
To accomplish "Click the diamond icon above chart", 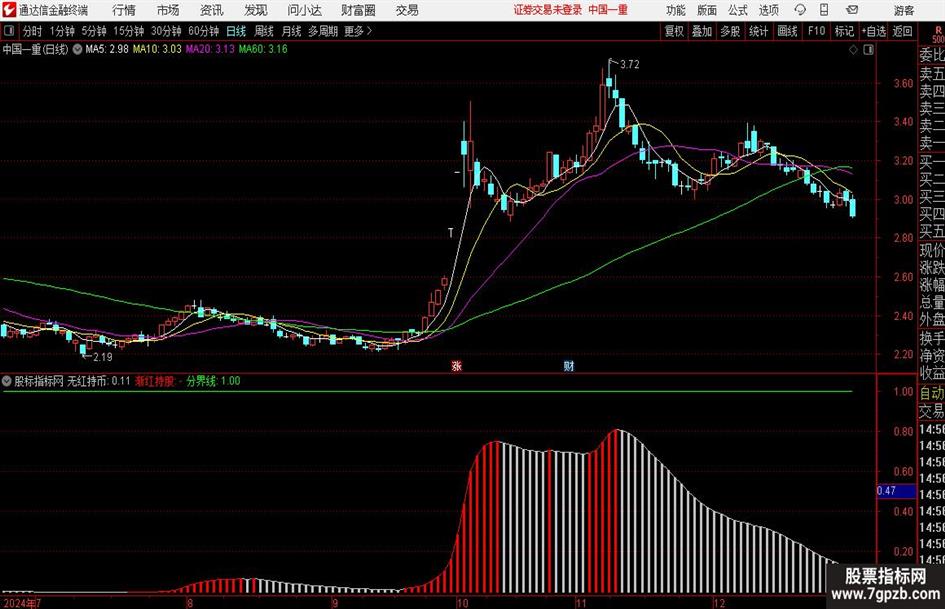I will coord(853,50).
